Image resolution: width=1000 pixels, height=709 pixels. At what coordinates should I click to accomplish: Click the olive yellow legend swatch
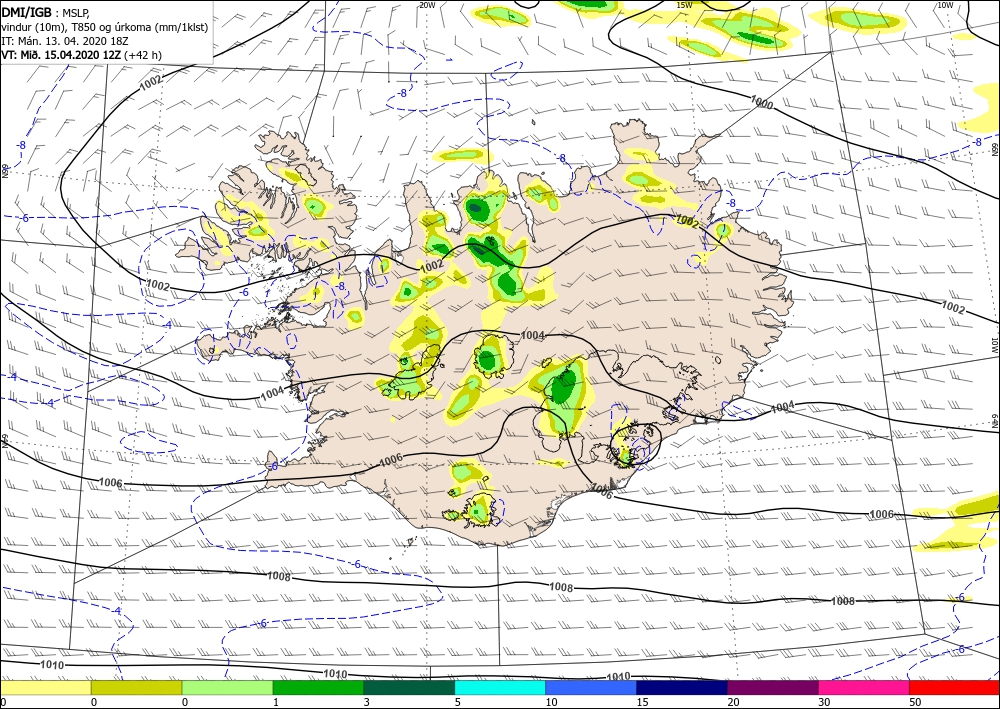click(x=136, y=687)
